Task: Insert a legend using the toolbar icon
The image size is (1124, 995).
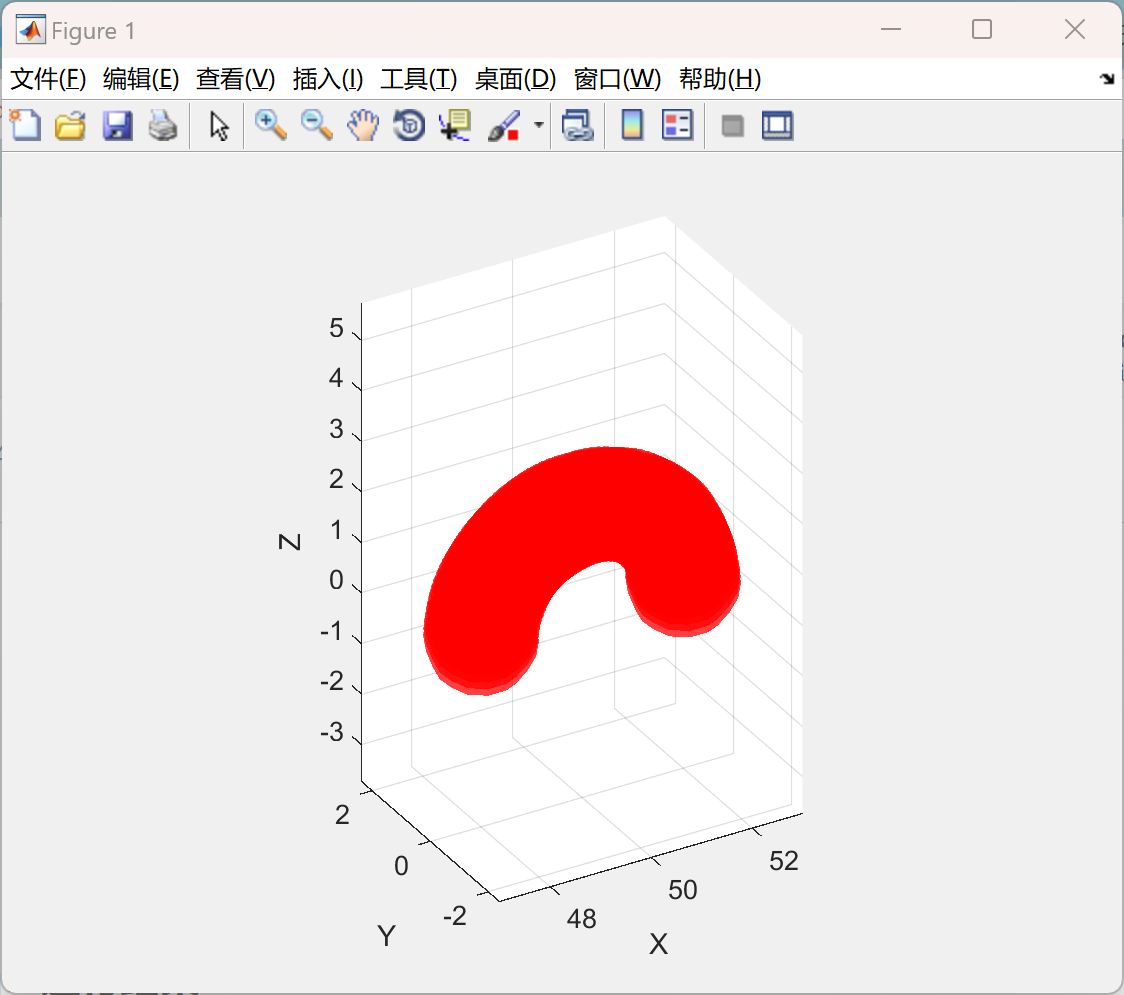Action: tap(677, 125)
